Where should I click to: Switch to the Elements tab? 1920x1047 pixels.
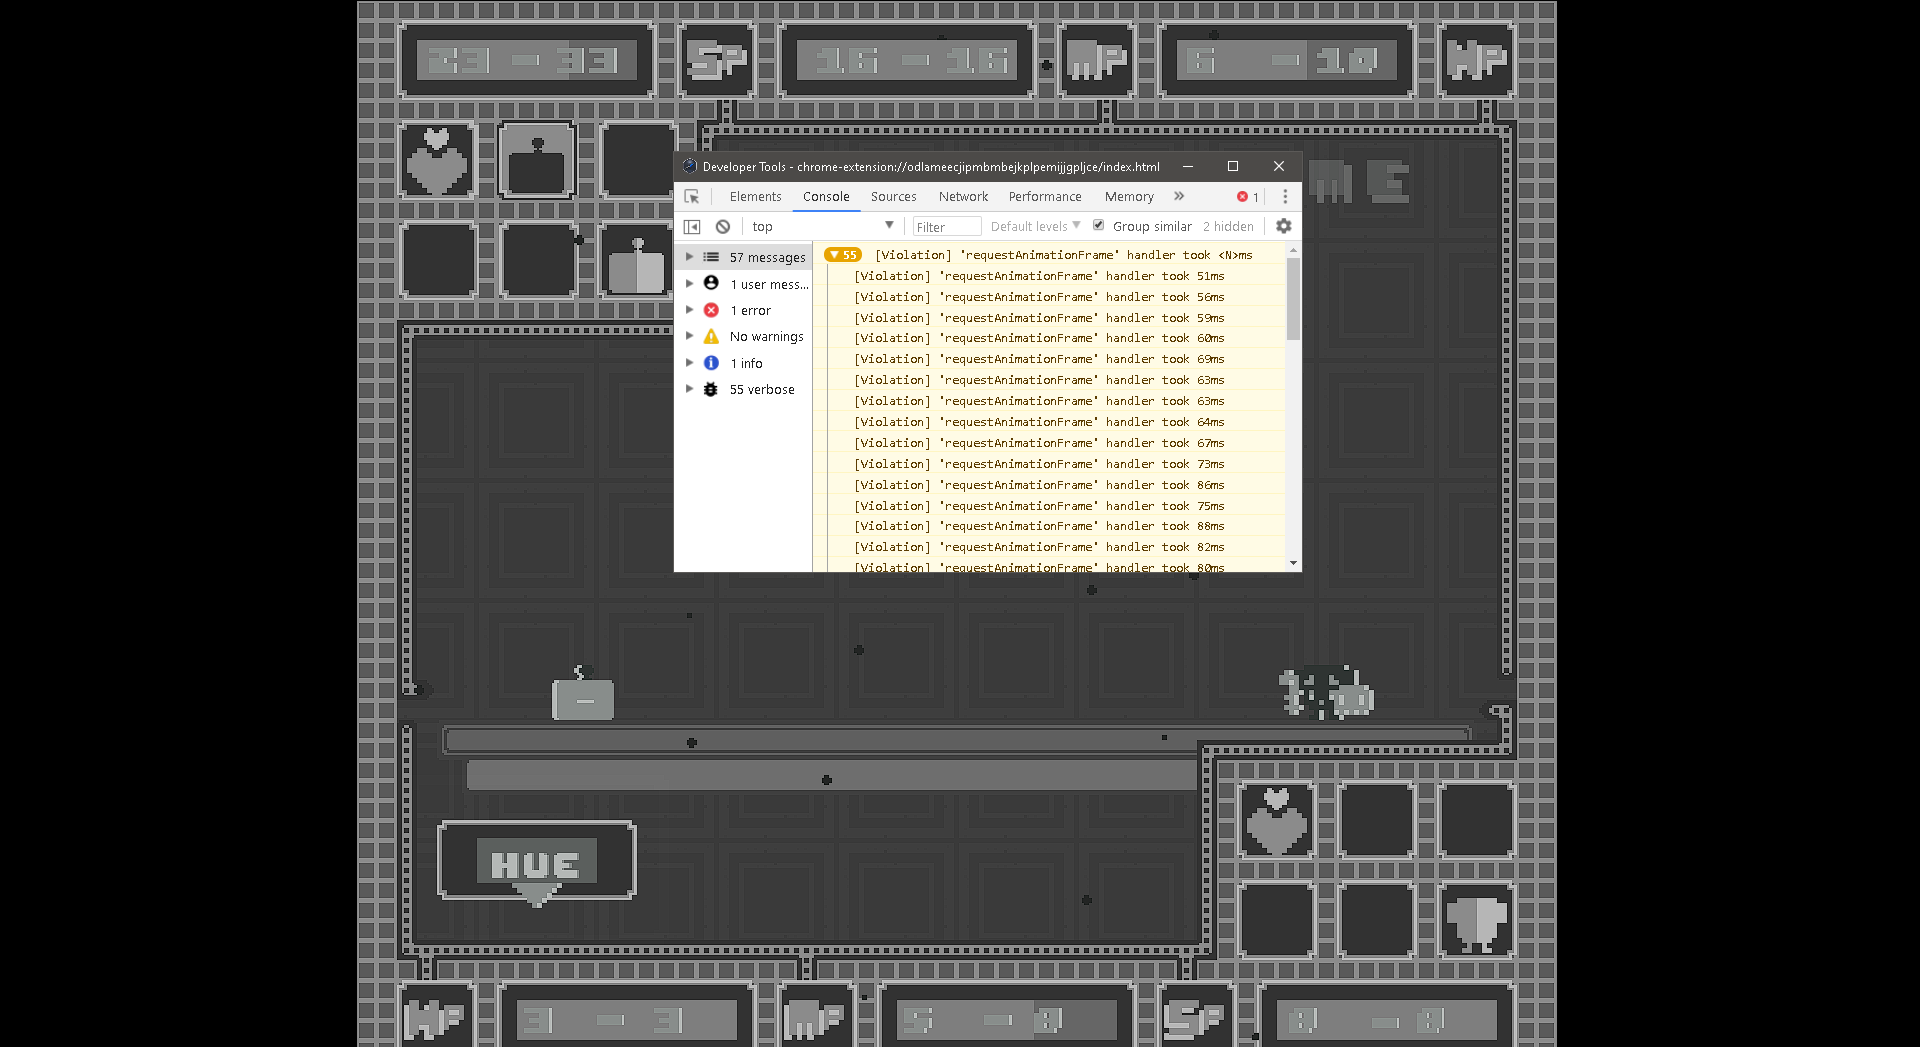[755, 197]
